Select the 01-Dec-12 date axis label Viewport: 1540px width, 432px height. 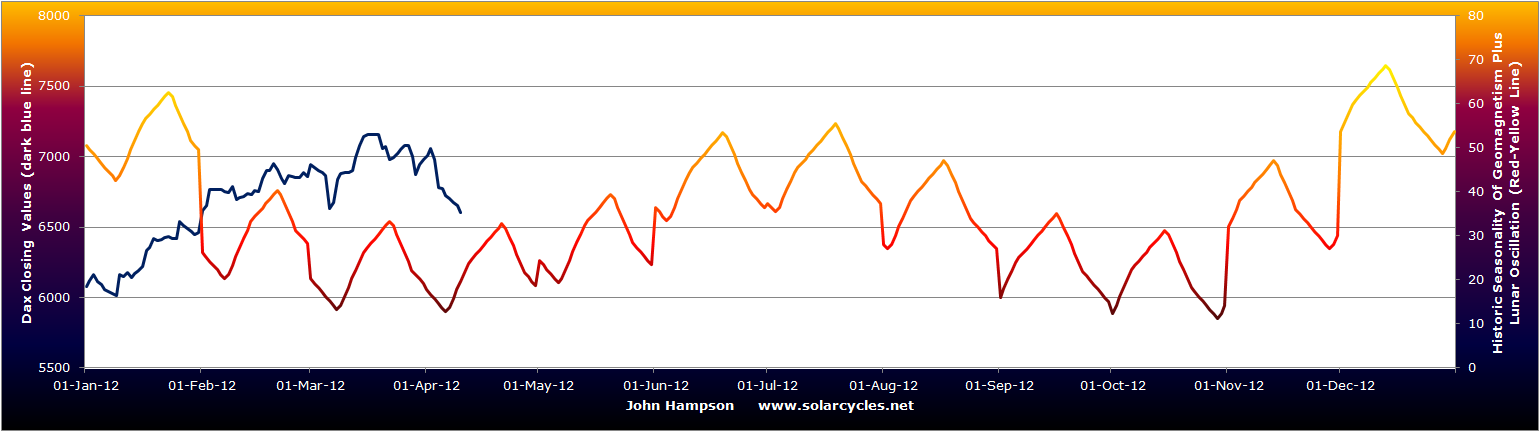tap(1339, 384)
